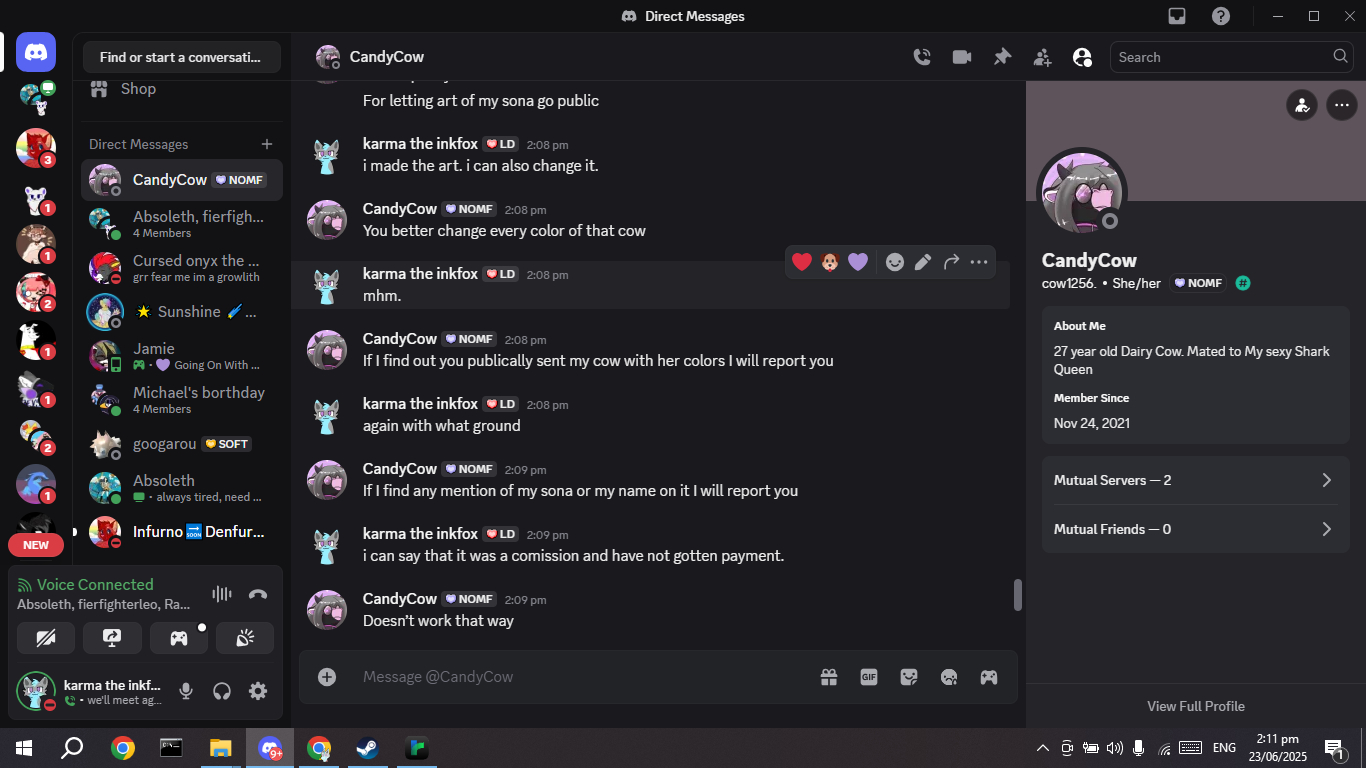Screen dimensions: 1366x768
Task: Edit the hovered 'mhm.' message
Action: (923, 262)
